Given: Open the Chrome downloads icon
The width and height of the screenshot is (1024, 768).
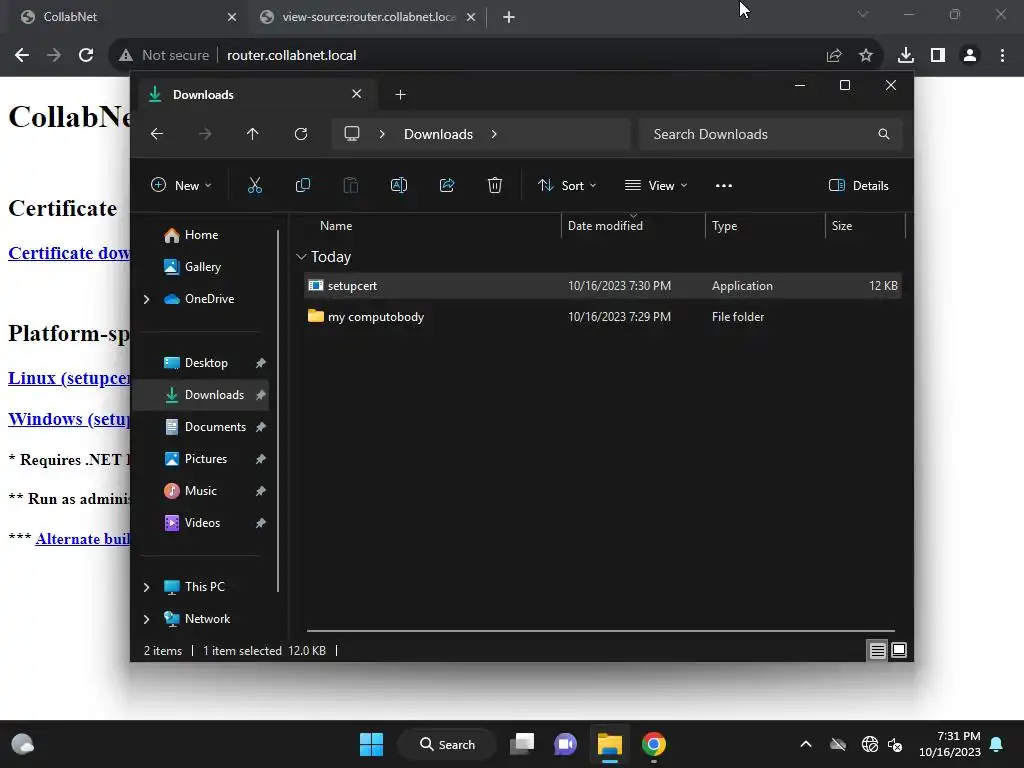Looking at the screenshot, I should tap(906, 56).
